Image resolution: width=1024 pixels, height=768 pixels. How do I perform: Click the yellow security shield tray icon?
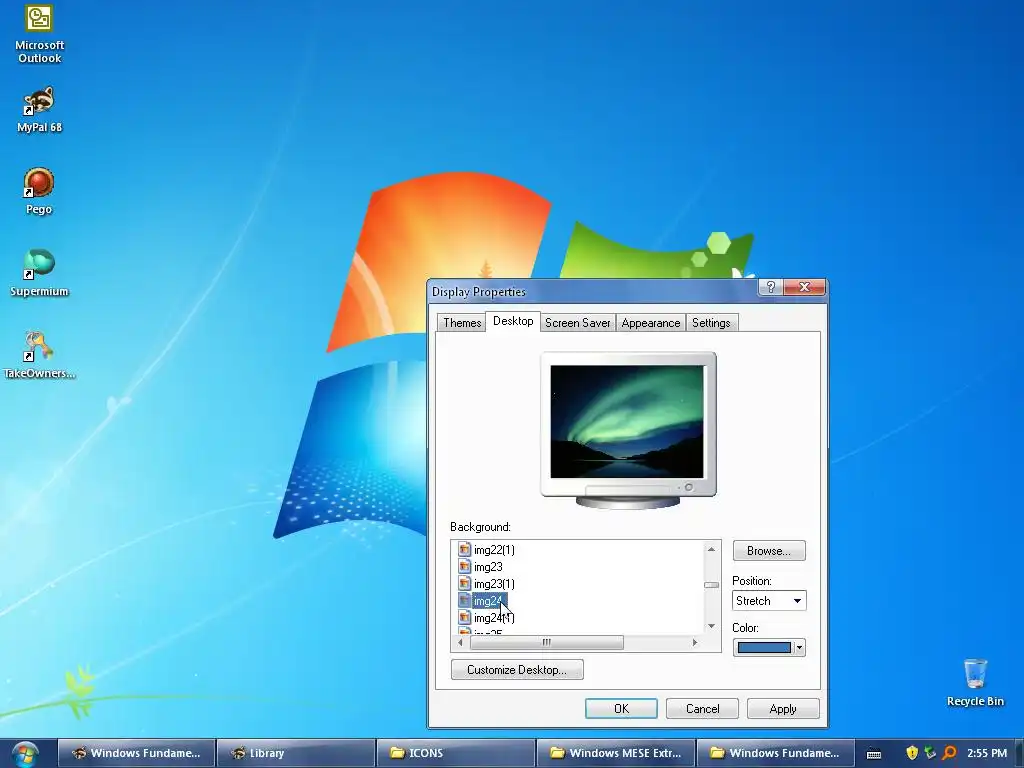tap(912, 753)
